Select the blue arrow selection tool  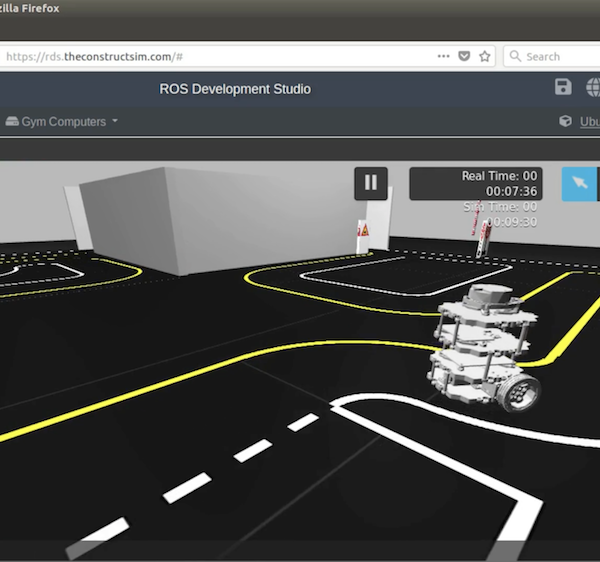(x=579, y=184)
